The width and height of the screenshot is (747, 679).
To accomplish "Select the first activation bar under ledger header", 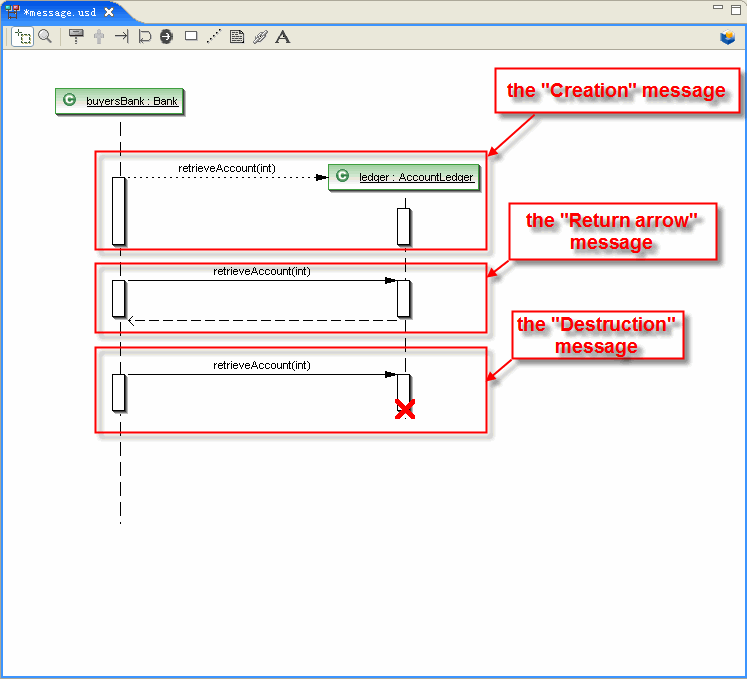I will point(404,226).
